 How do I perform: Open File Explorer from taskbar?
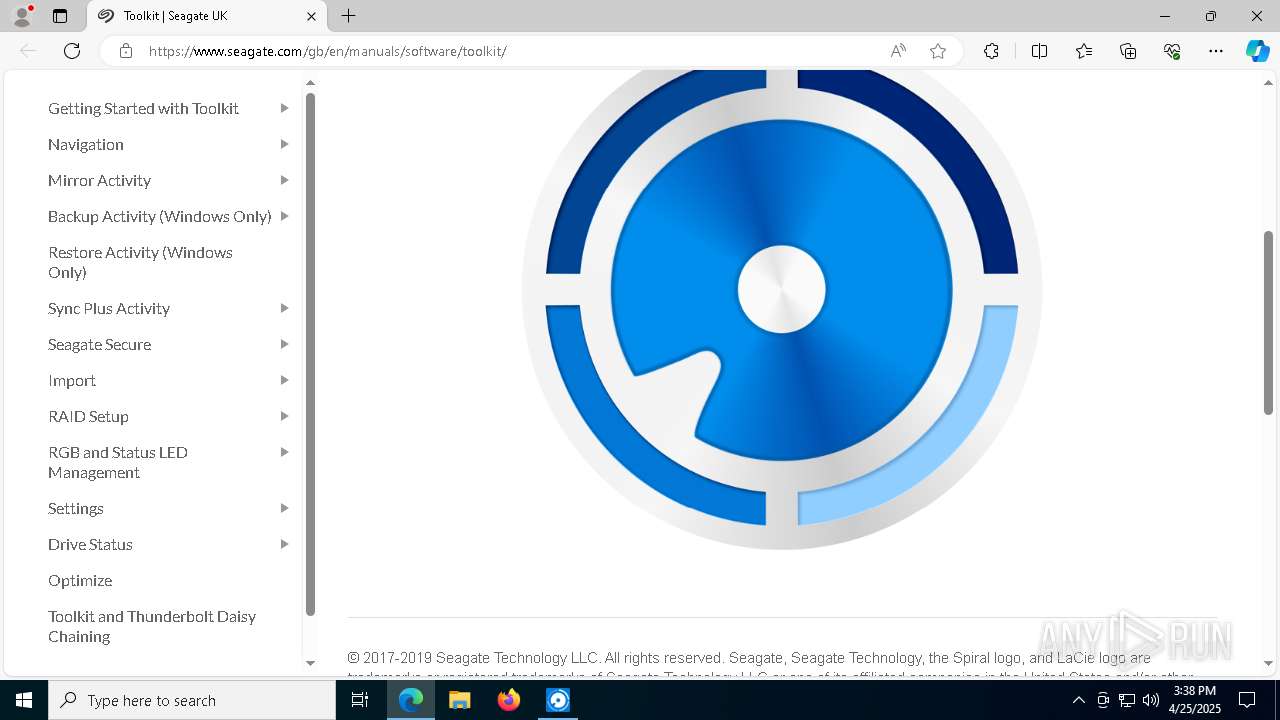point(460,700)
